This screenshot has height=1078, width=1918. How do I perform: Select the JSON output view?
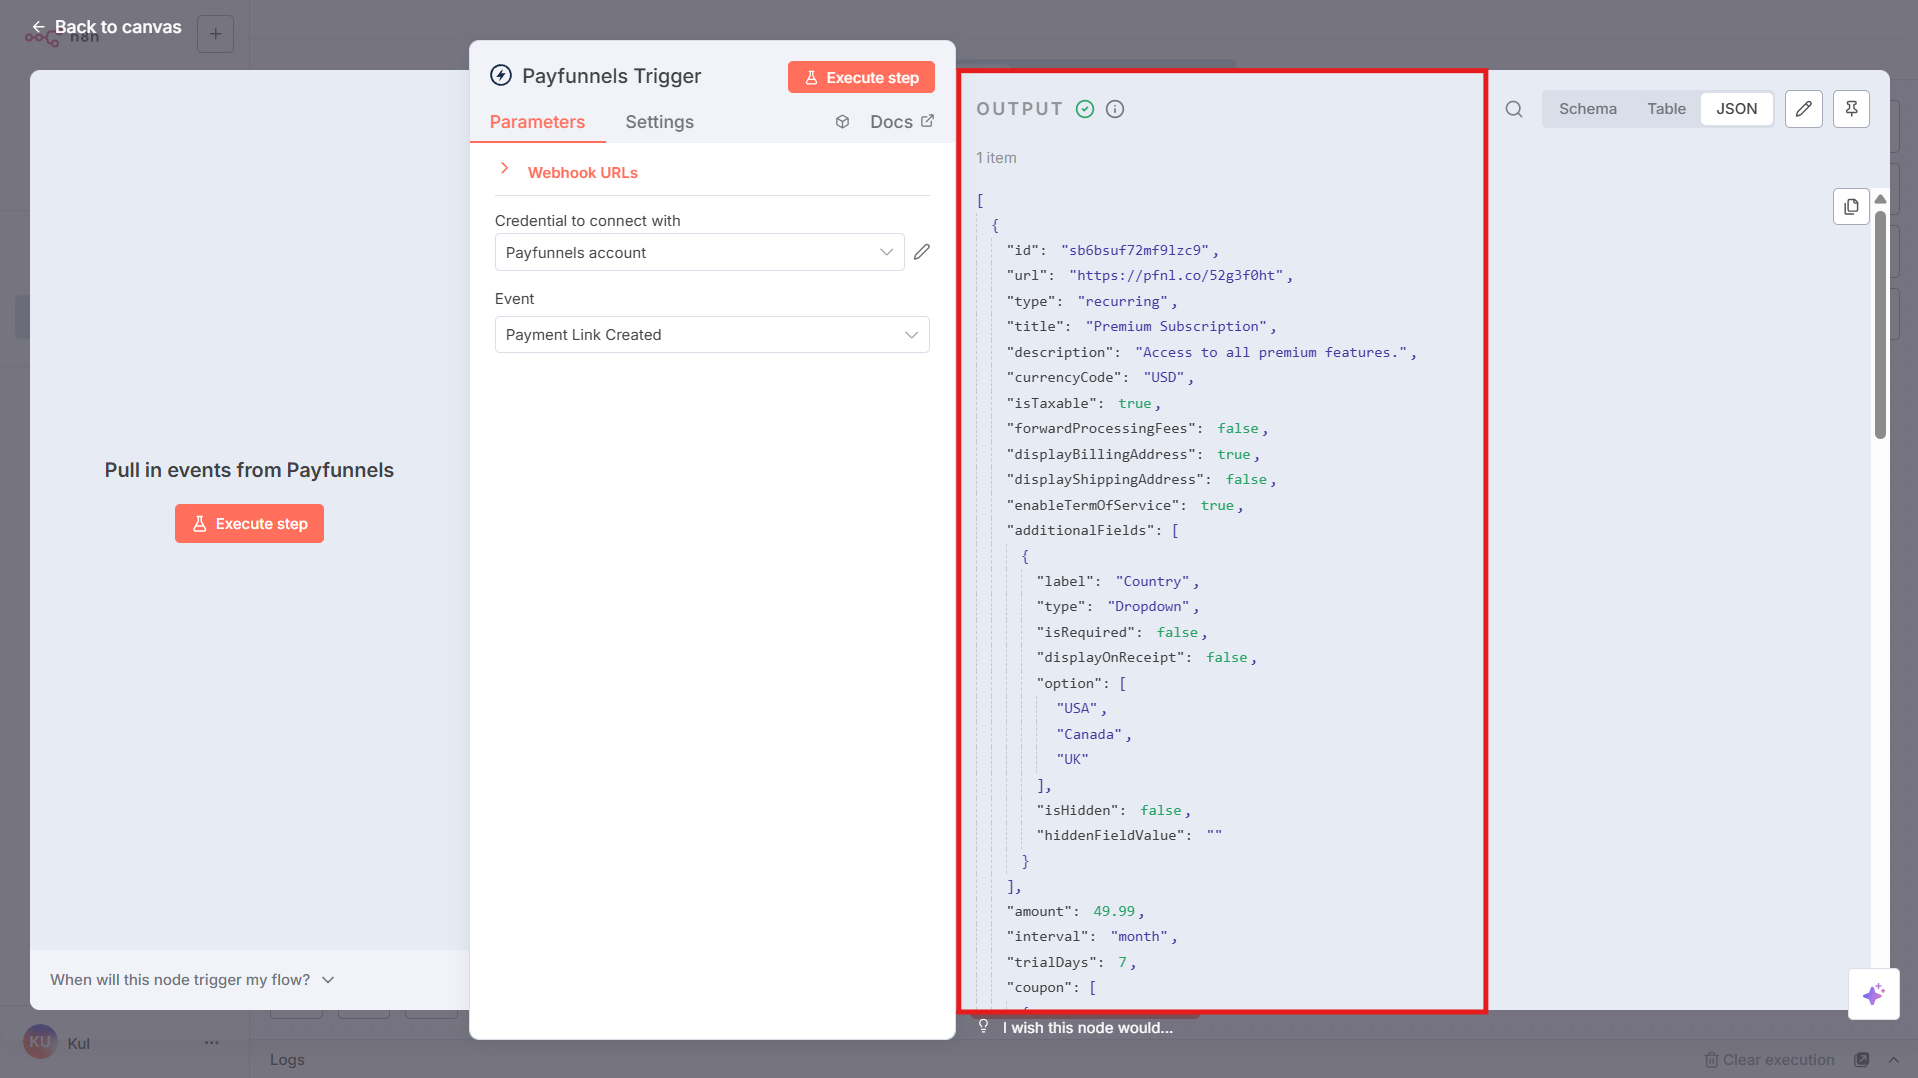[x=1736, y=109]
